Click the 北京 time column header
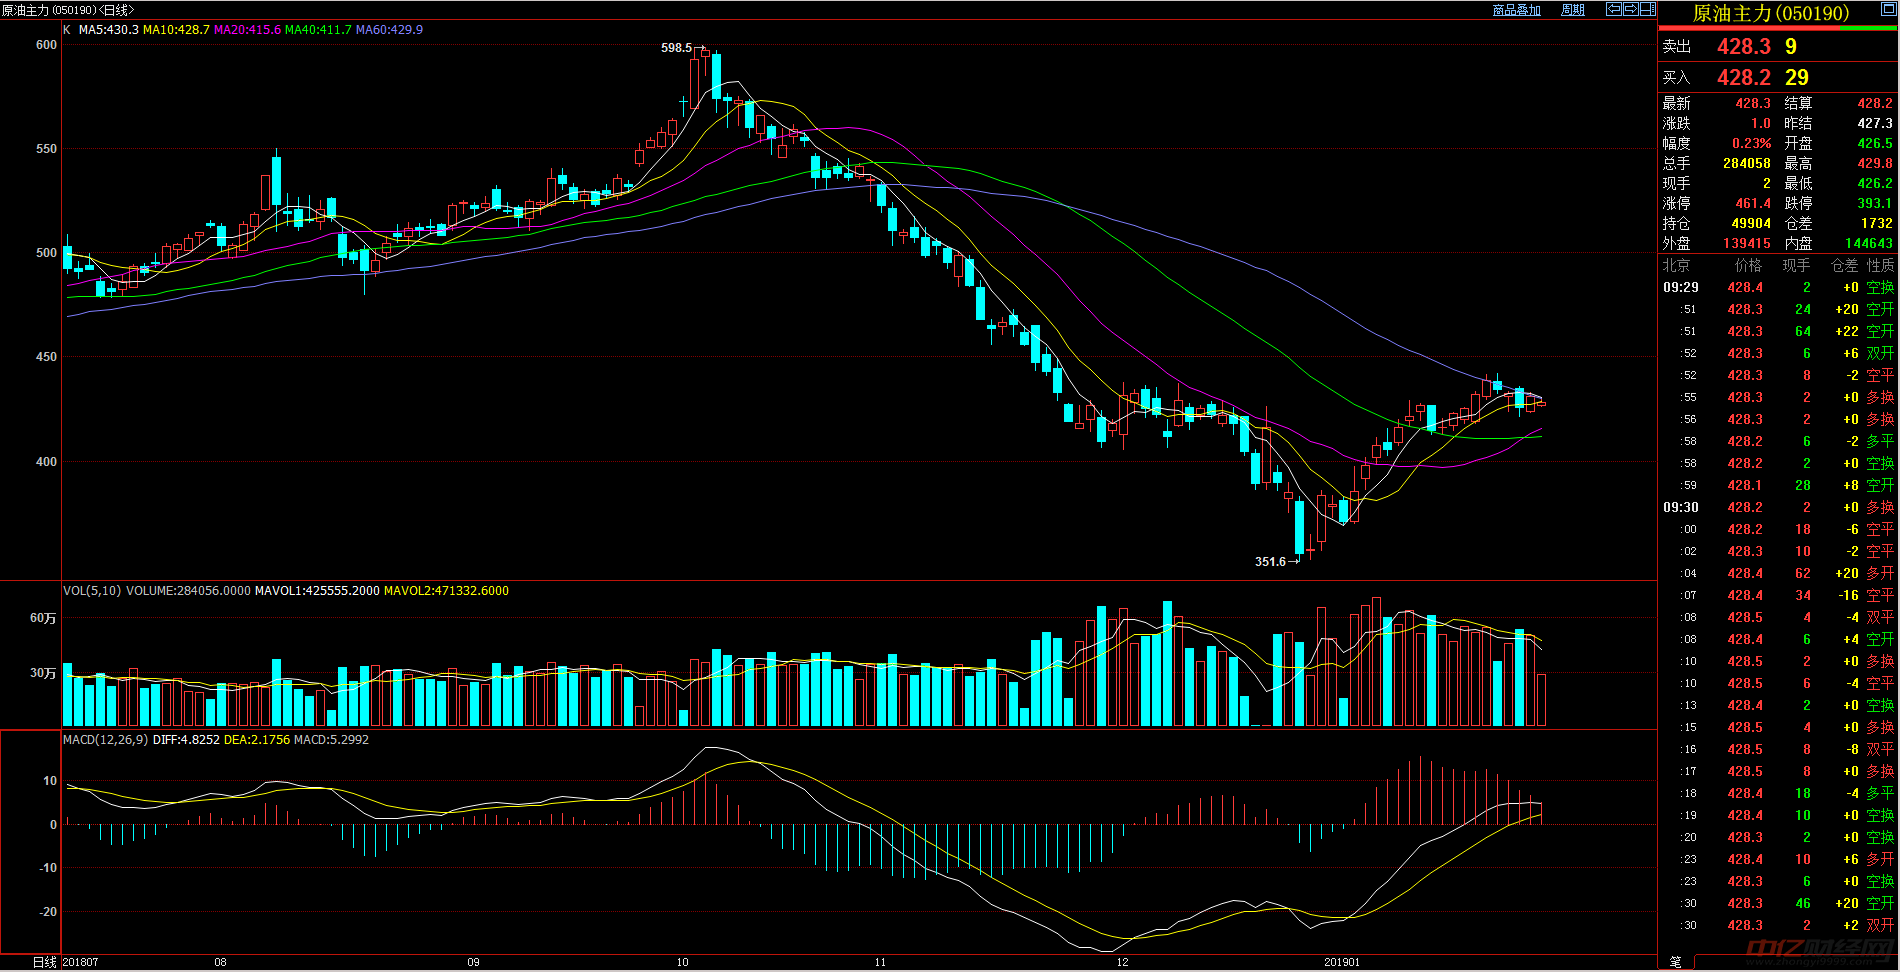The image size is (1900, 972). [x=1676, y=265]
